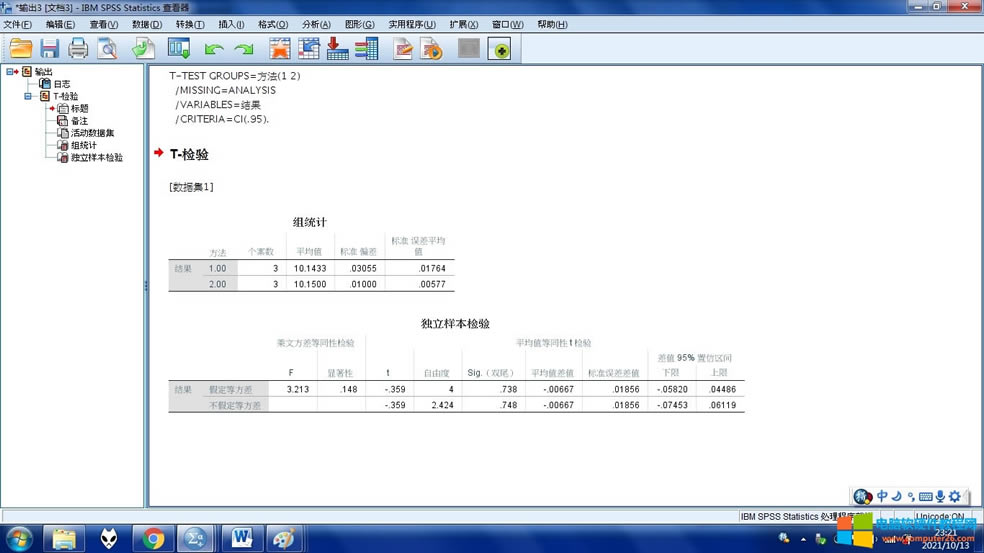This screenshot has height=553, width=984.
Task: Click the Print icon in toolbar
Action: [78, 48]
